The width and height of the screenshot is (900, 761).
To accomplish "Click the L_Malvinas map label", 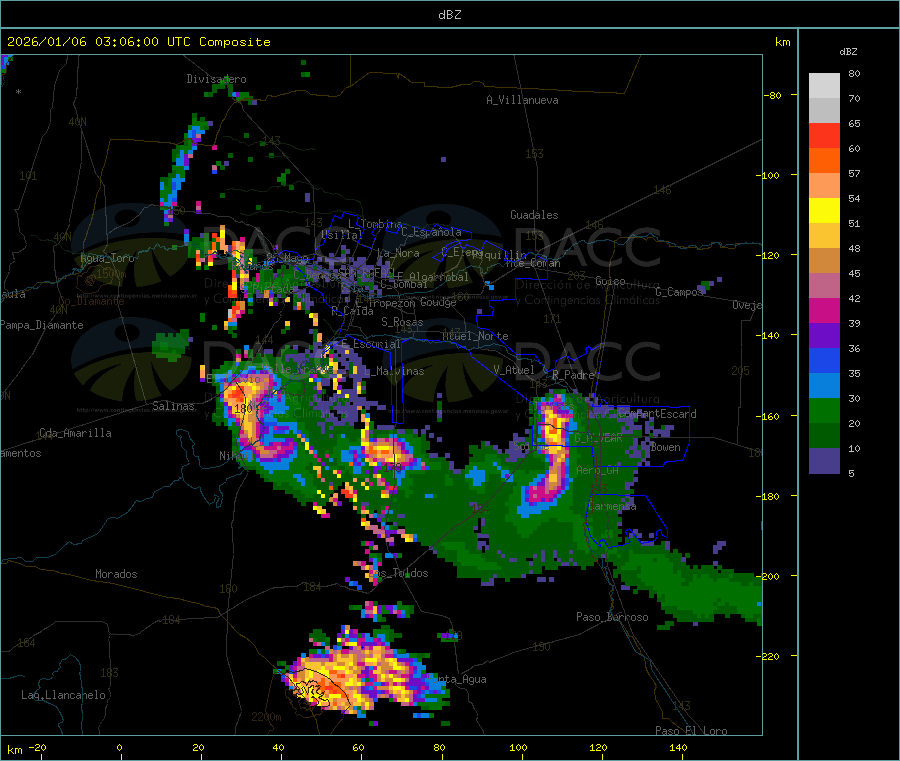I will pyautogui.click(x=394, y=371).
